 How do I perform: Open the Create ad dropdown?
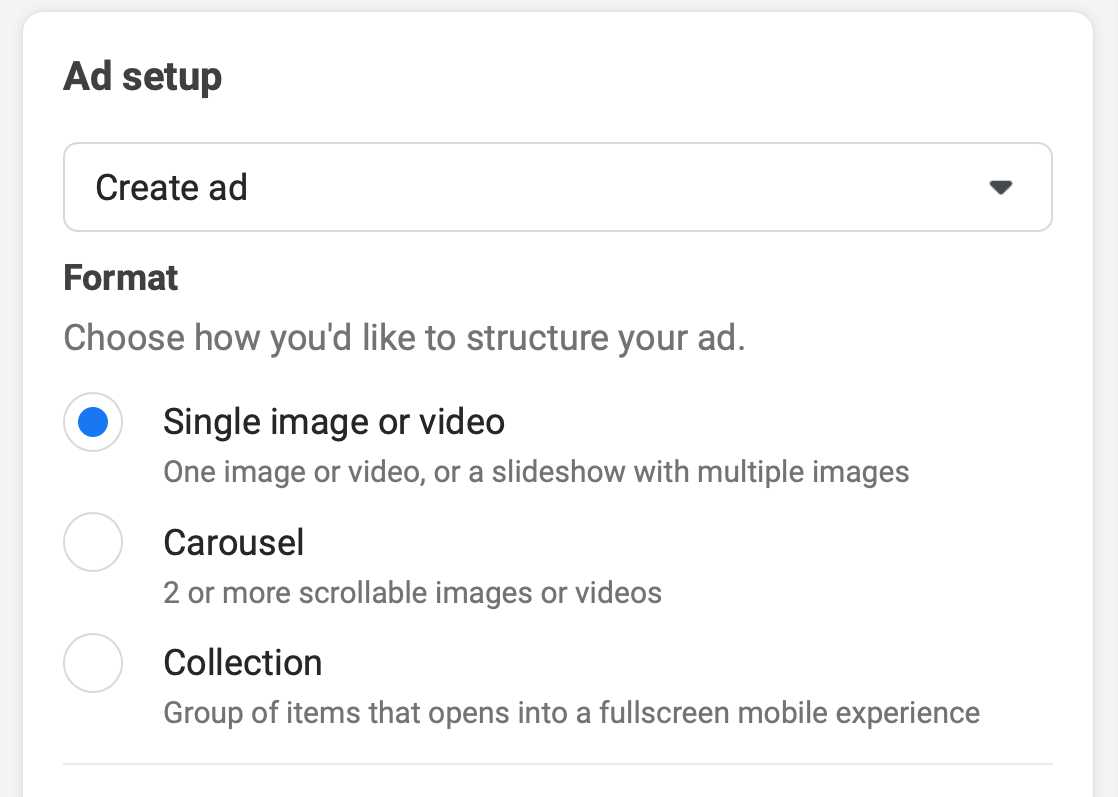tap(558, 187)
